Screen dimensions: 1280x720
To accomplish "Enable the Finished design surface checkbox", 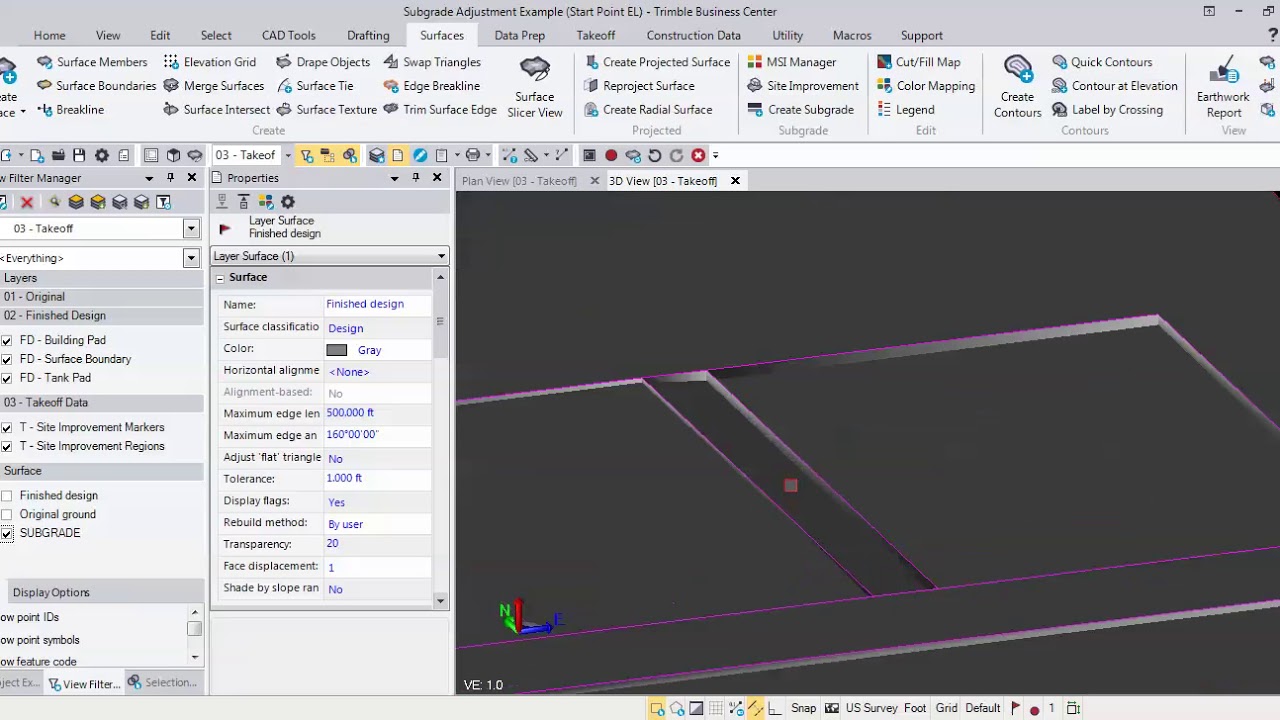I will pyautogui.click(x=7, y=496).
